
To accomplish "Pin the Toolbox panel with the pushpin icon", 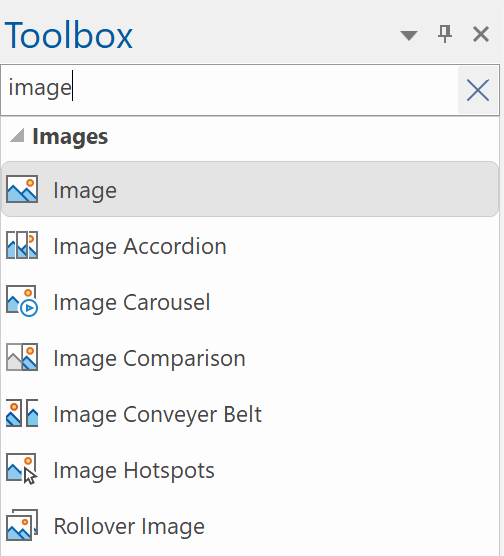I will point(445,34).
